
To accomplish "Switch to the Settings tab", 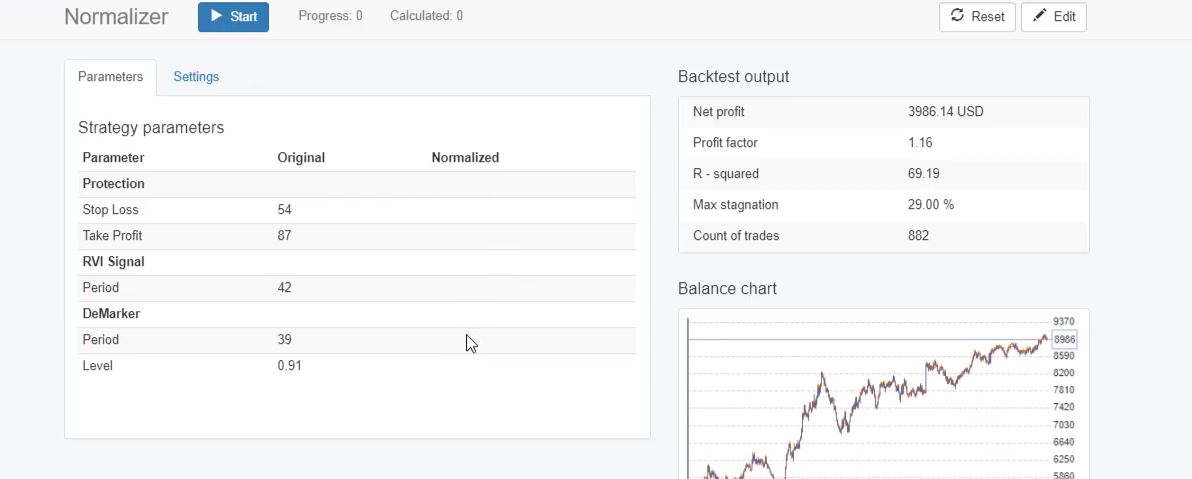I will tap(196, 77).
